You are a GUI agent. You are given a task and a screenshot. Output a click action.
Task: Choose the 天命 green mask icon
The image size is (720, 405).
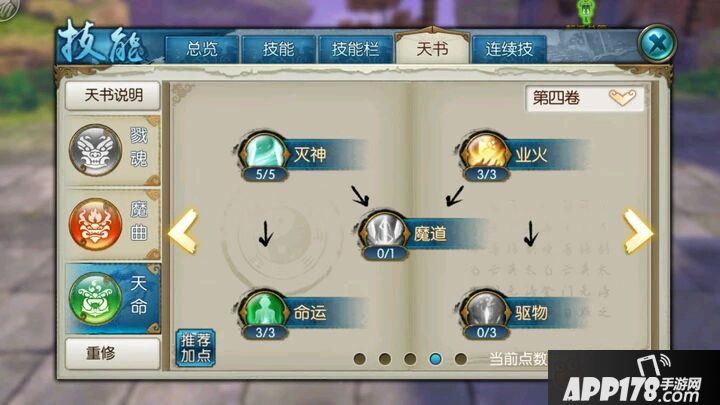96,298
